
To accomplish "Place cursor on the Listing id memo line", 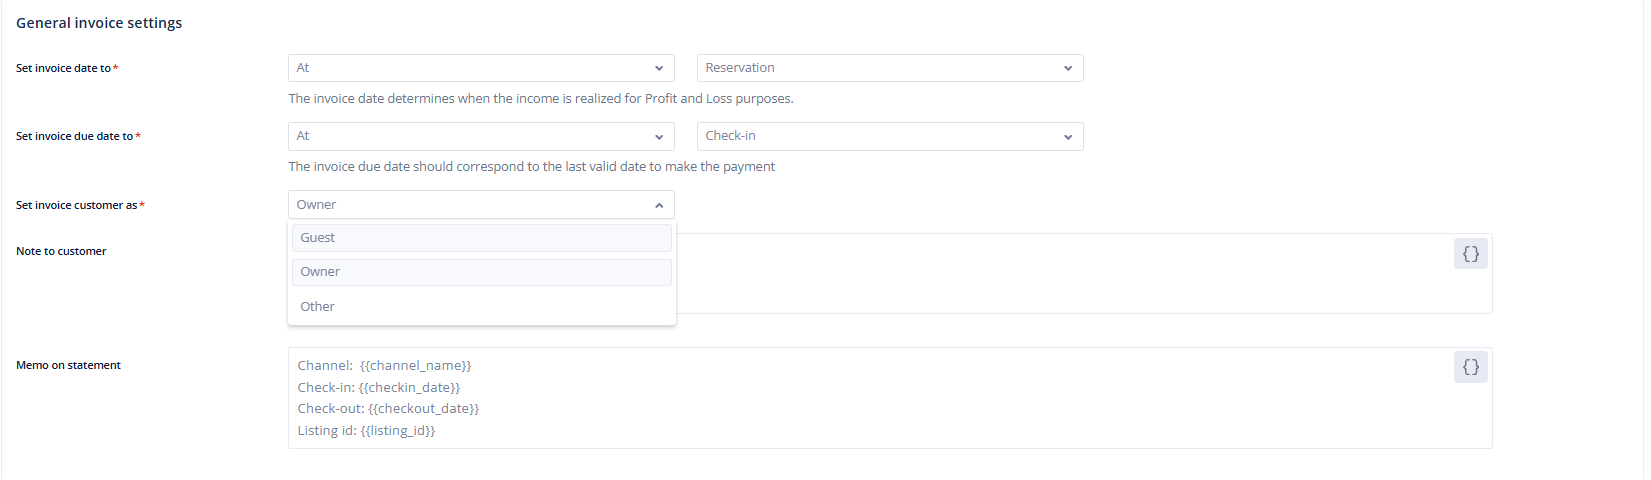I will pyautogui.click(x=366, y=431).
